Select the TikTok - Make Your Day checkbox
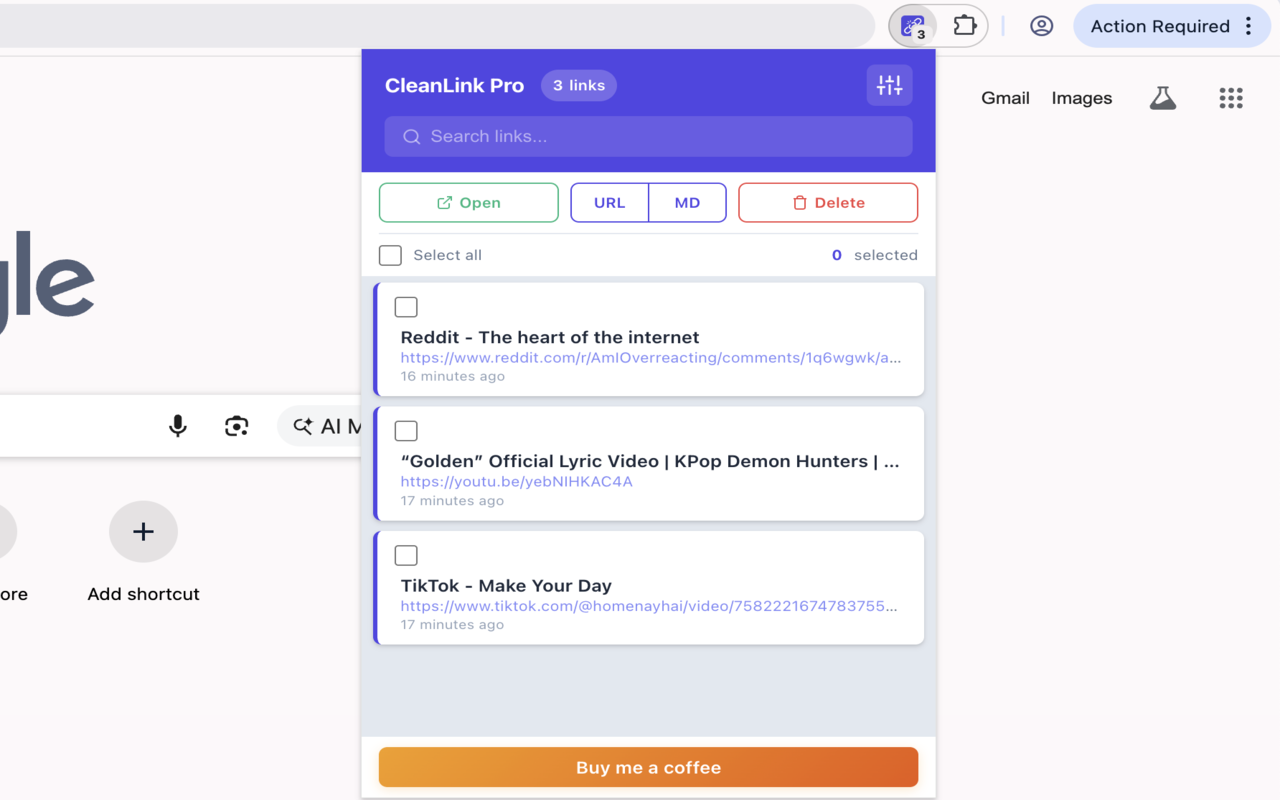1280x800 pixels. tap(406, 555)
